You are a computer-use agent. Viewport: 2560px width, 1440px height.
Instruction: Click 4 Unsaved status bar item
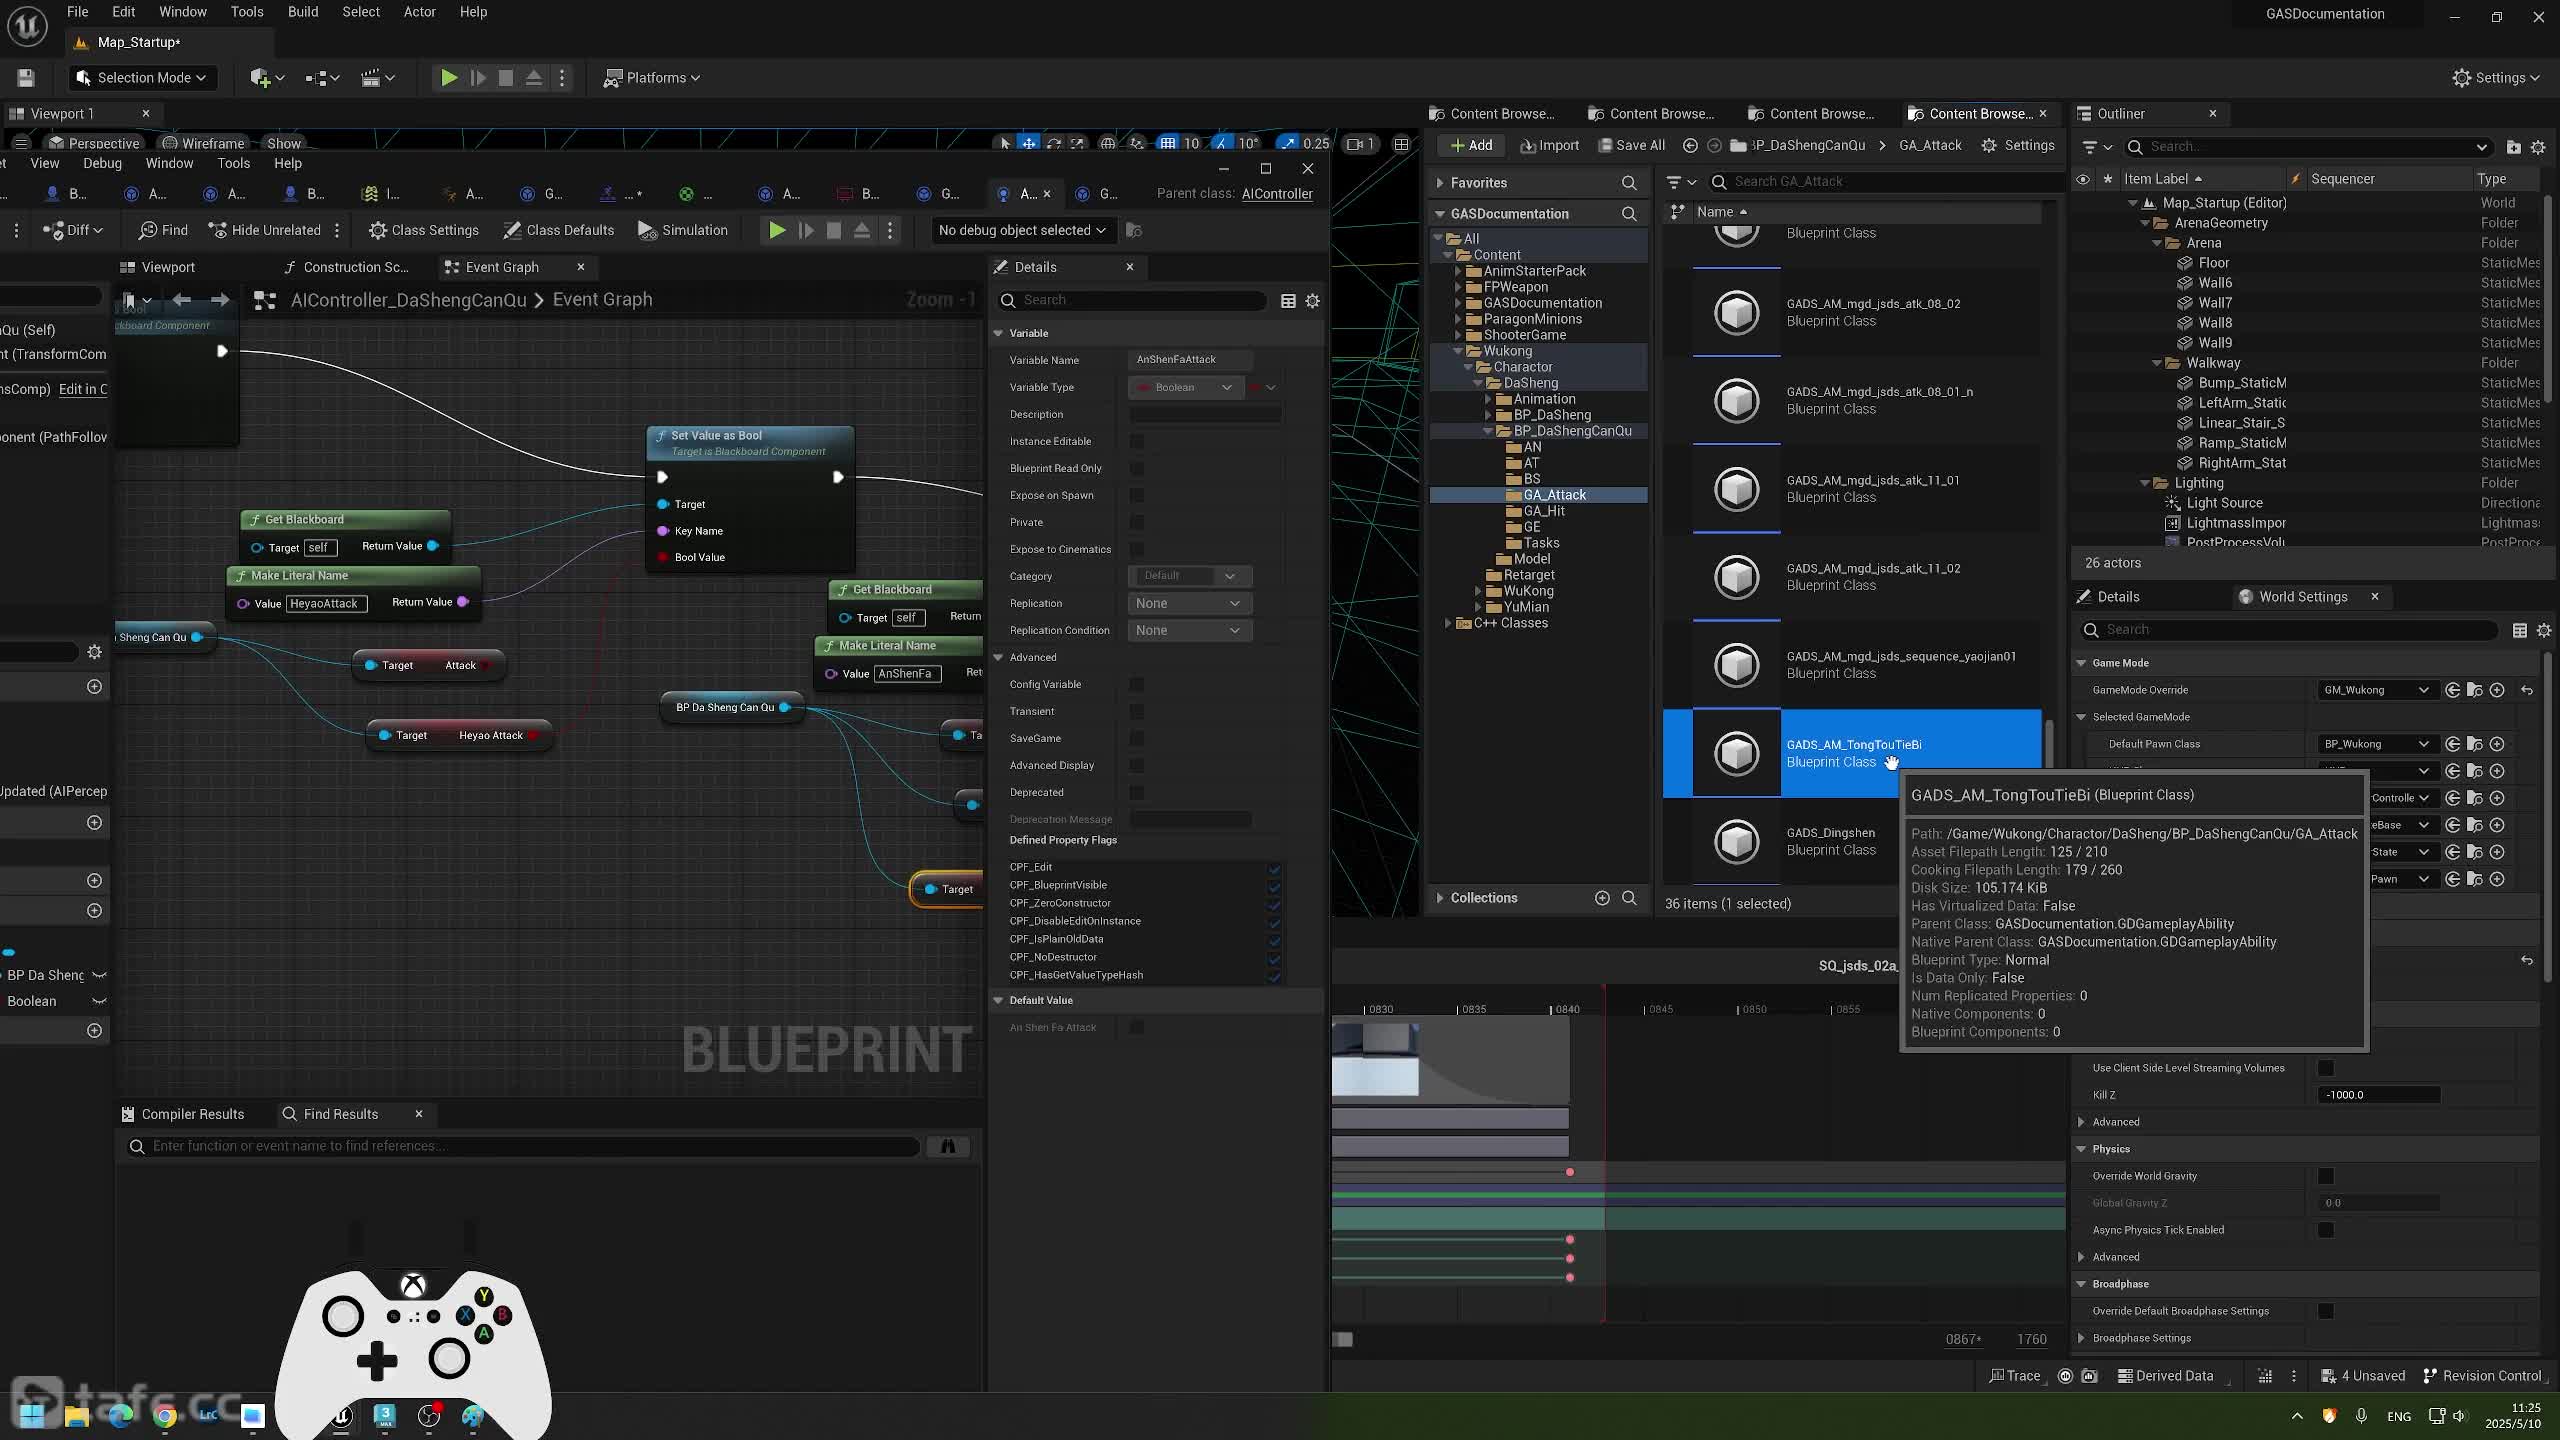2363,1376
